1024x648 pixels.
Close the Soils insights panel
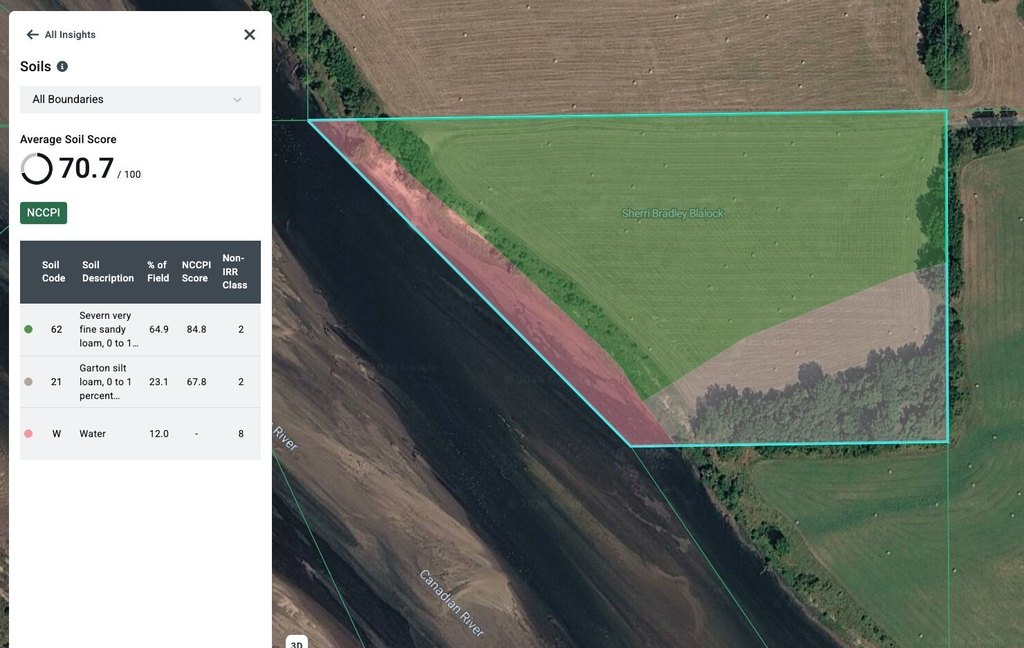(249, 35)
